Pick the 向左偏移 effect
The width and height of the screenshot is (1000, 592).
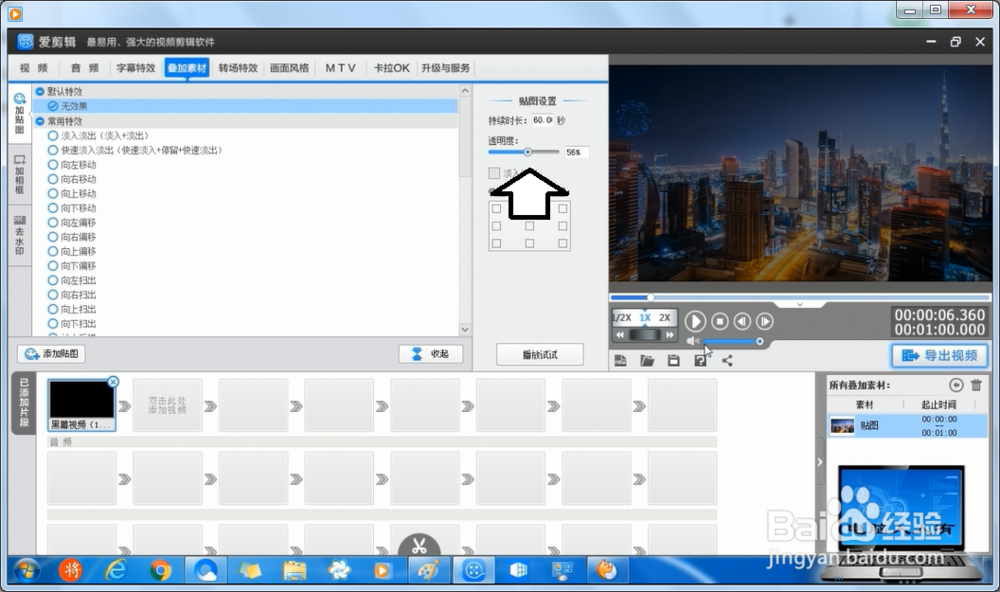click(x=72, y=223)
